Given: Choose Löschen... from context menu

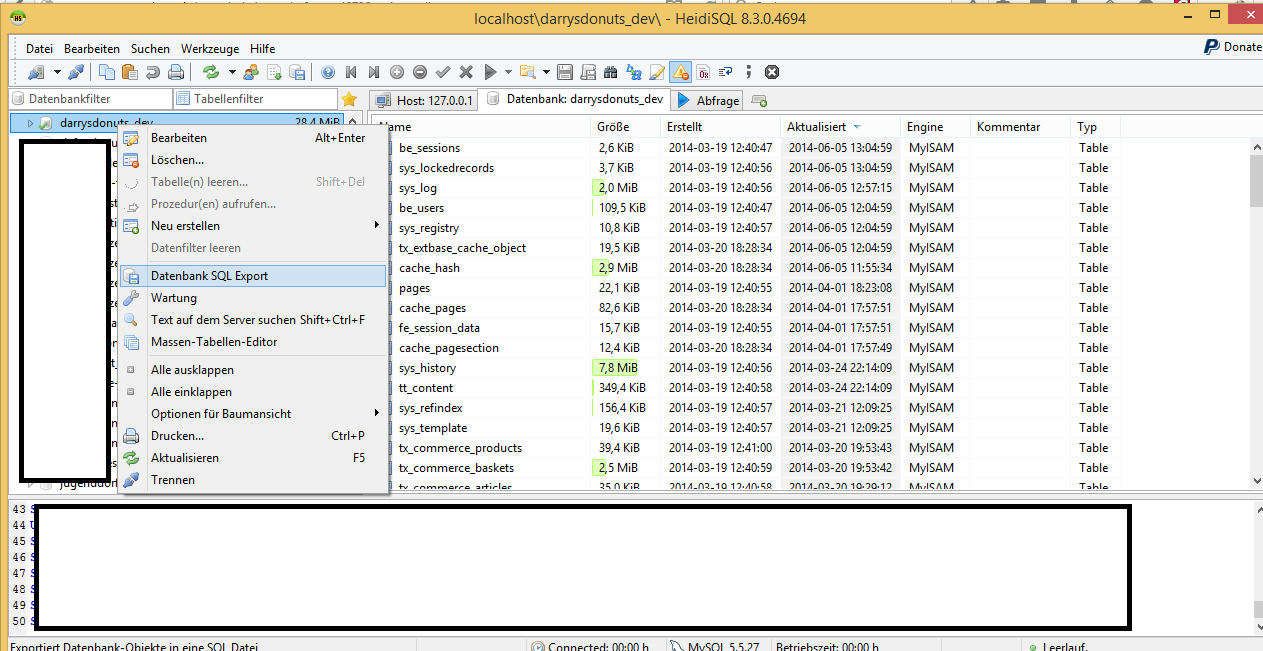Looking at the screenshot, I should [252, 160].
